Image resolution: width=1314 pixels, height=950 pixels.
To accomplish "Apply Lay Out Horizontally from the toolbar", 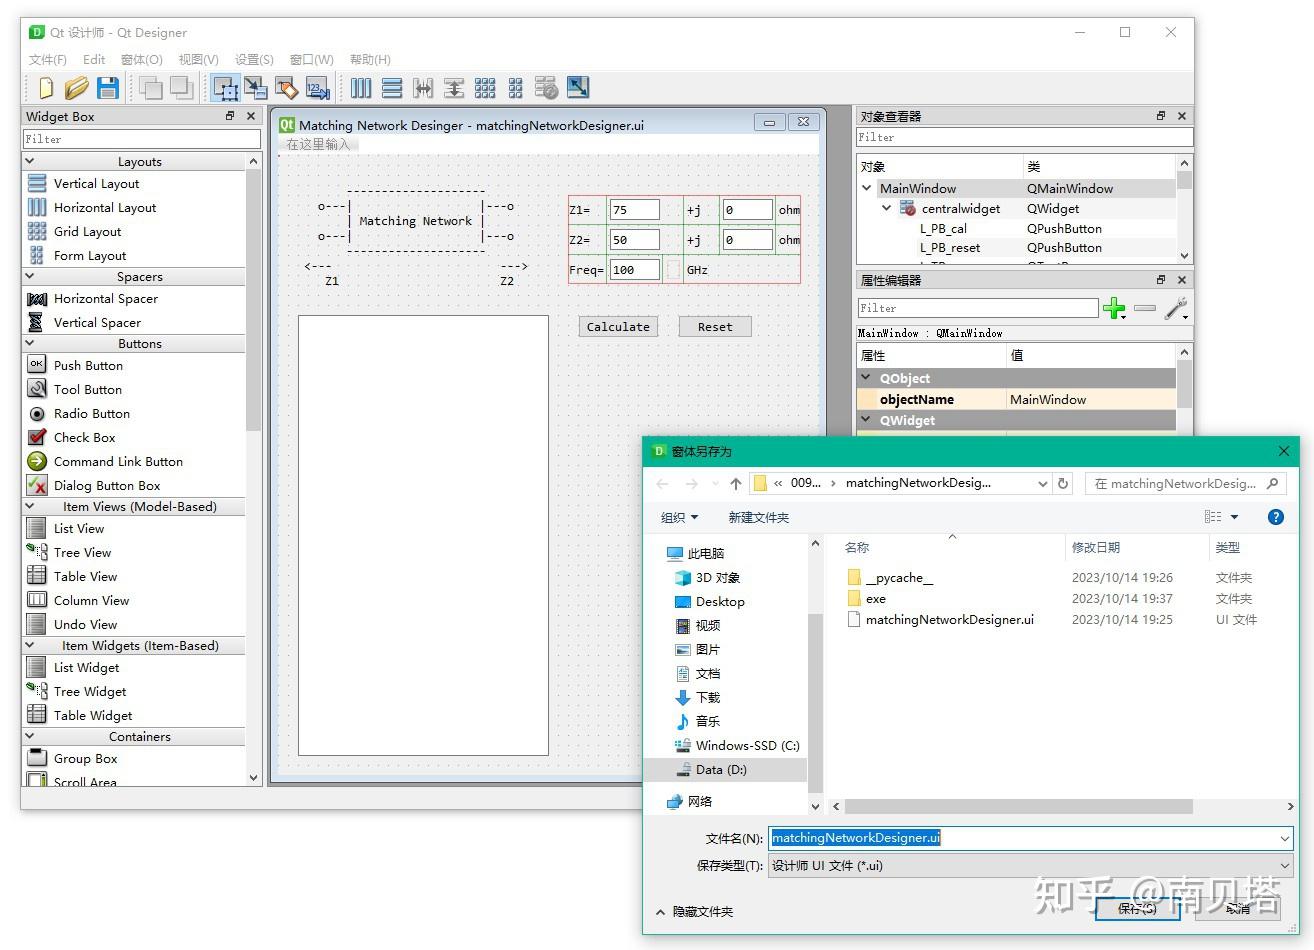I will pos(361,88).
